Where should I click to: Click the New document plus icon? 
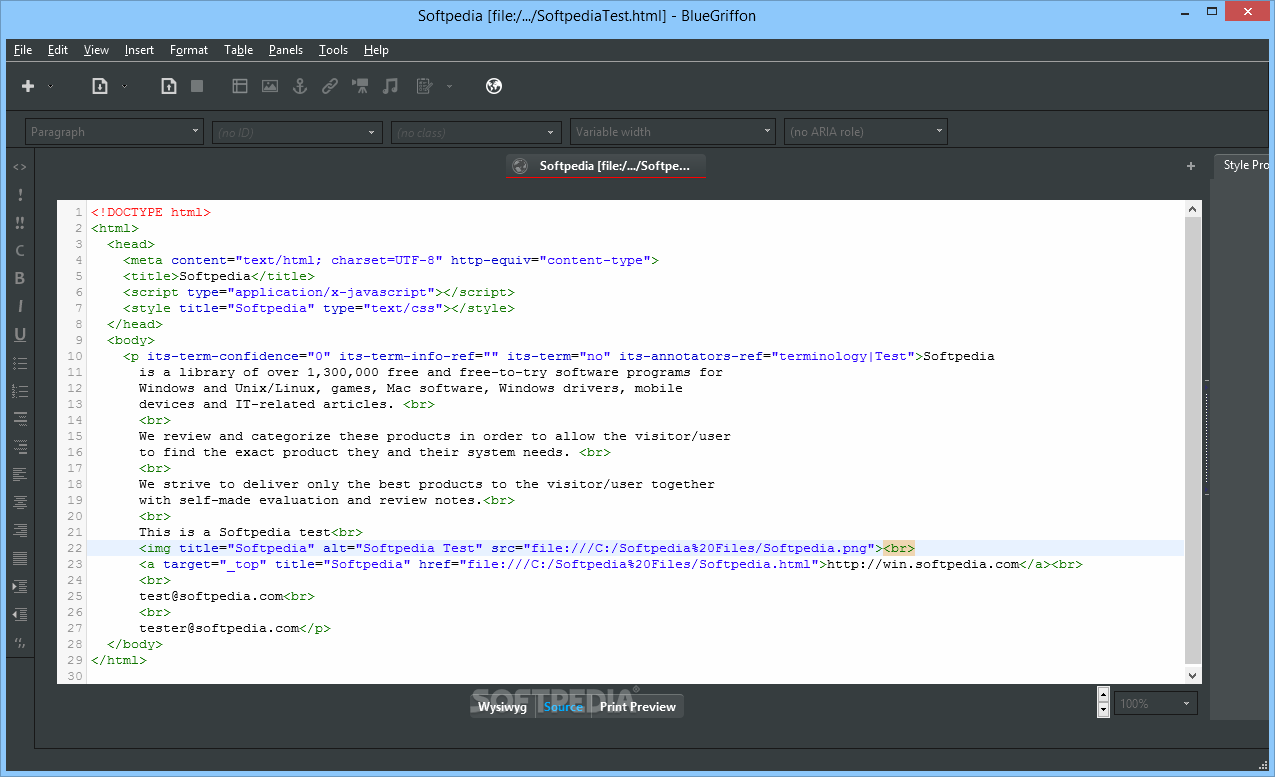click(x=28, y=86)
